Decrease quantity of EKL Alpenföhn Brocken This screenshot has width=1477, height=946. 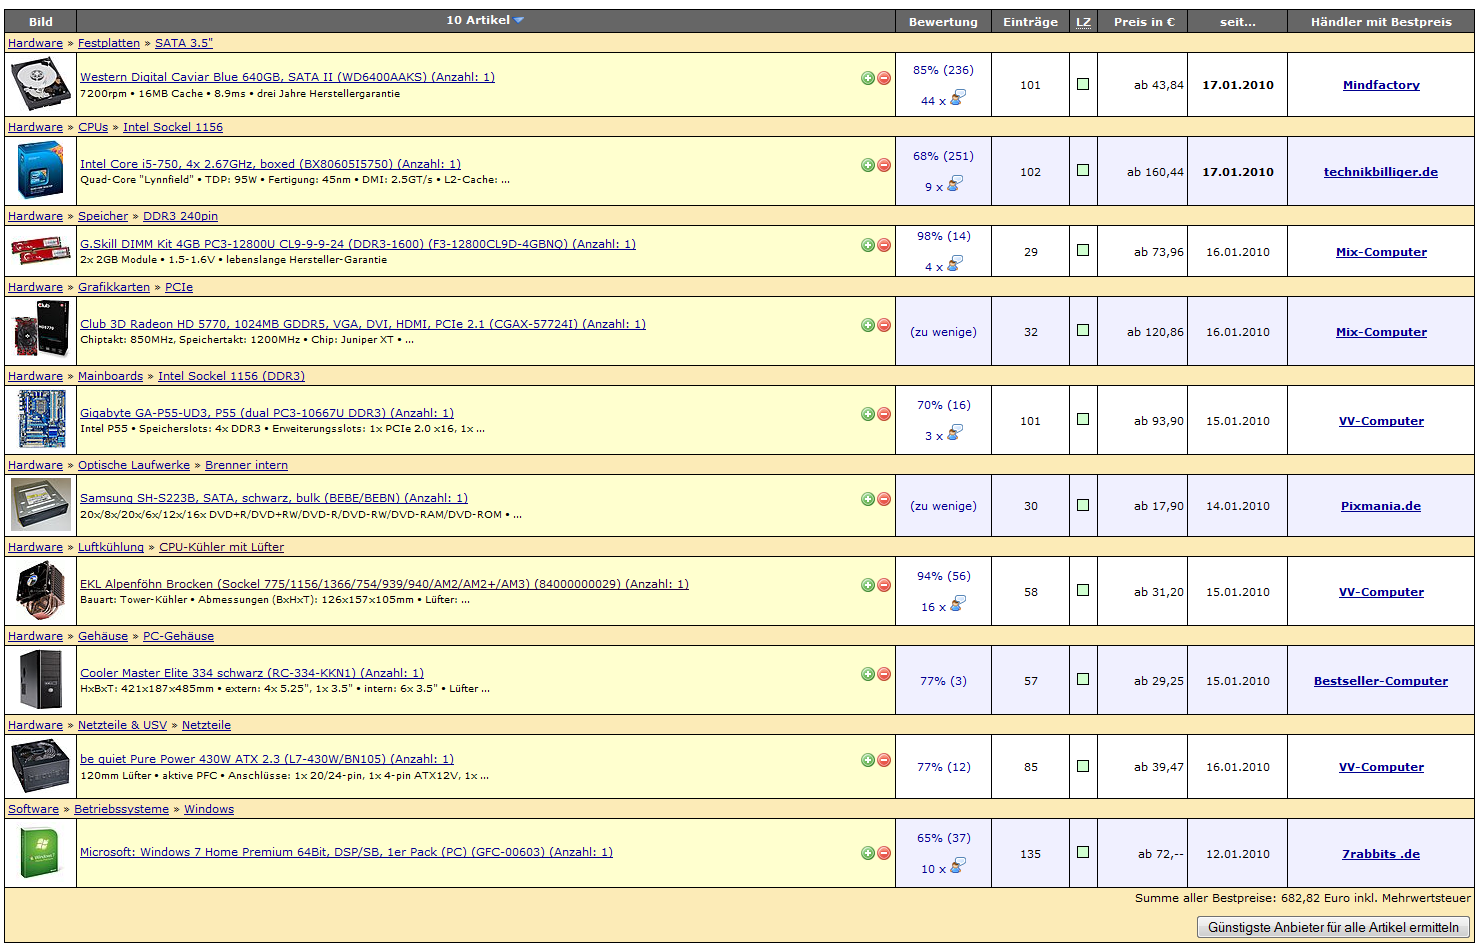[884, 585]
